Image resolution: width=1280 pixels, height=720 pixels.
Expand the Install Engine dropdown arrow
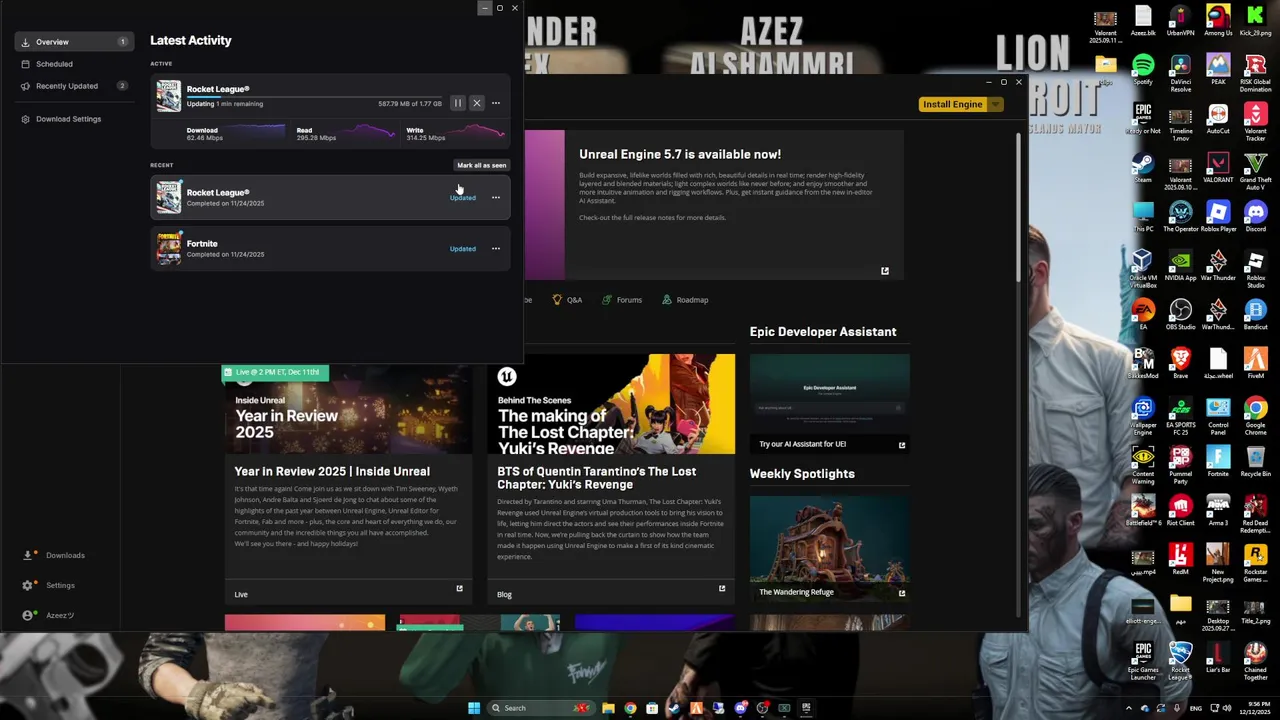(994, 104)
